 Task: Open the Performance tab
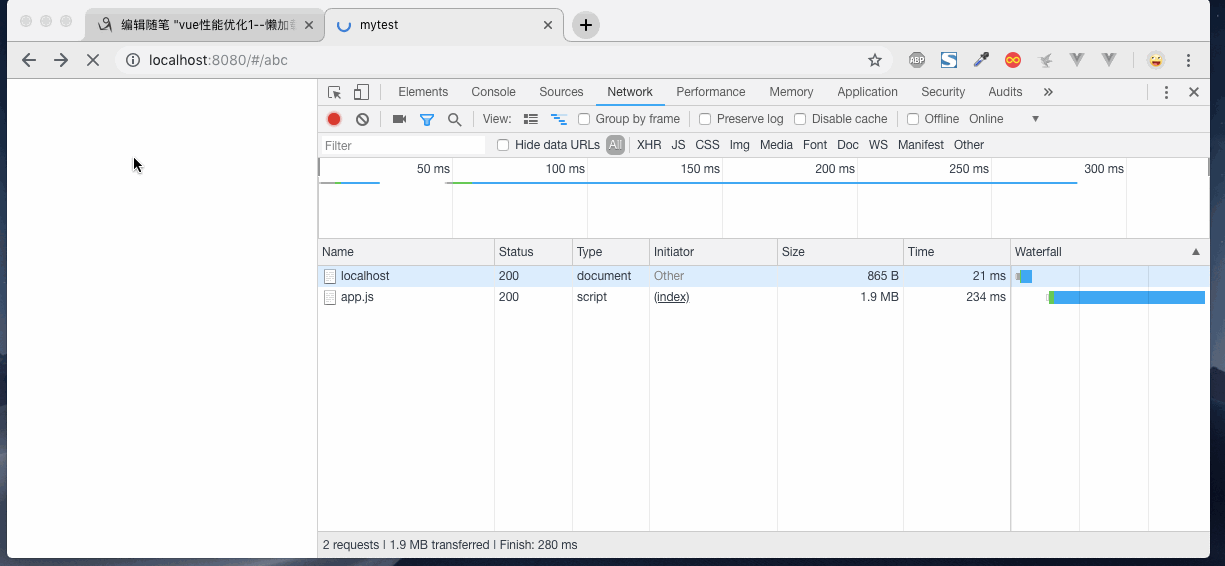click(710, 92)
